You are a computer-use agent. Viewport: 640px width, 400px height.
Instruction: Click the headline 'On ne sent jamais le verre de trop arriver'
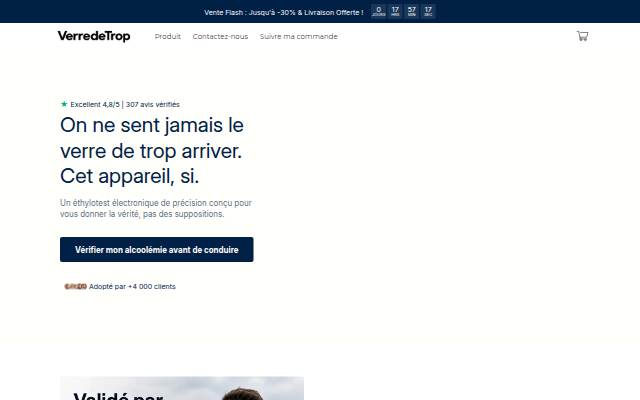click(151, 151)
